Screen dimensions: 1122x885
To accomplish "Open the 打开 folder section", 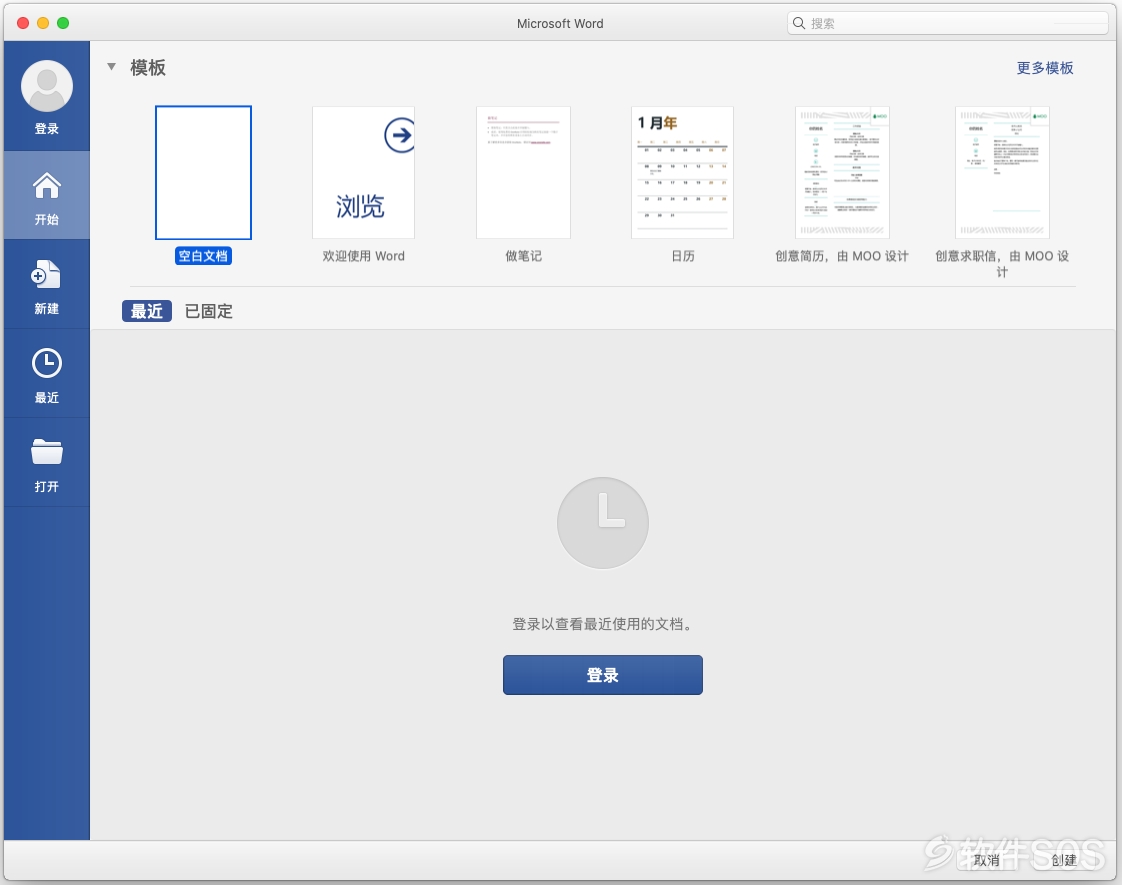I will [x=47, y=463].
